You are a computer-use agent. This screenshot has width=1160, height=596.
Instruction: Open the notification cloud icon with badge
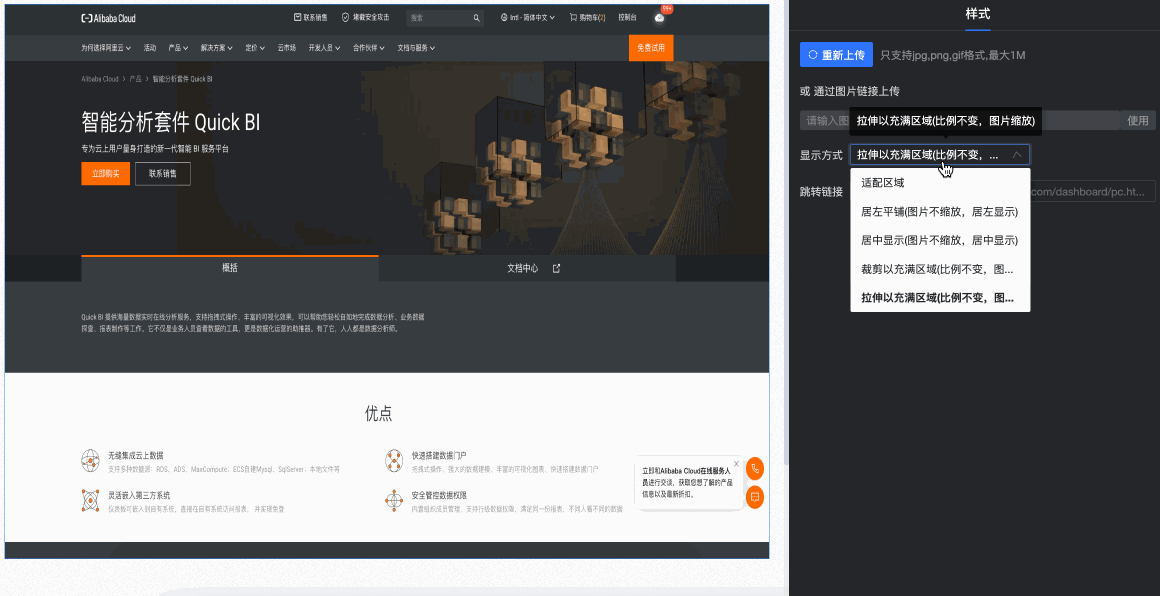coord(659,18)
